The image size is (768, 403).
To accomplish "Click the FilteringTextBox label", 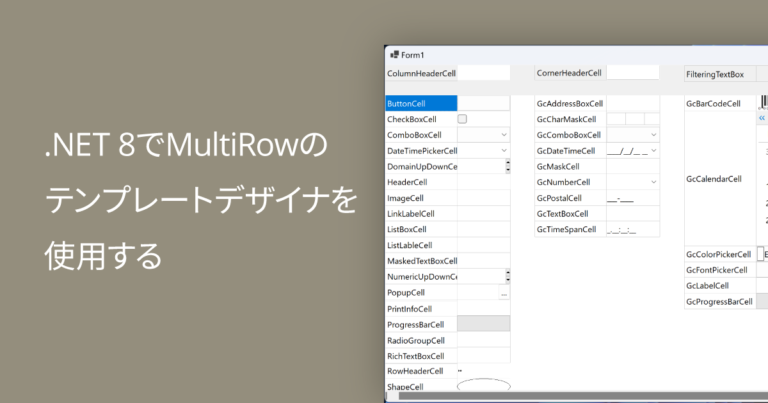I will pyautogui.click(x=715, y=74).
